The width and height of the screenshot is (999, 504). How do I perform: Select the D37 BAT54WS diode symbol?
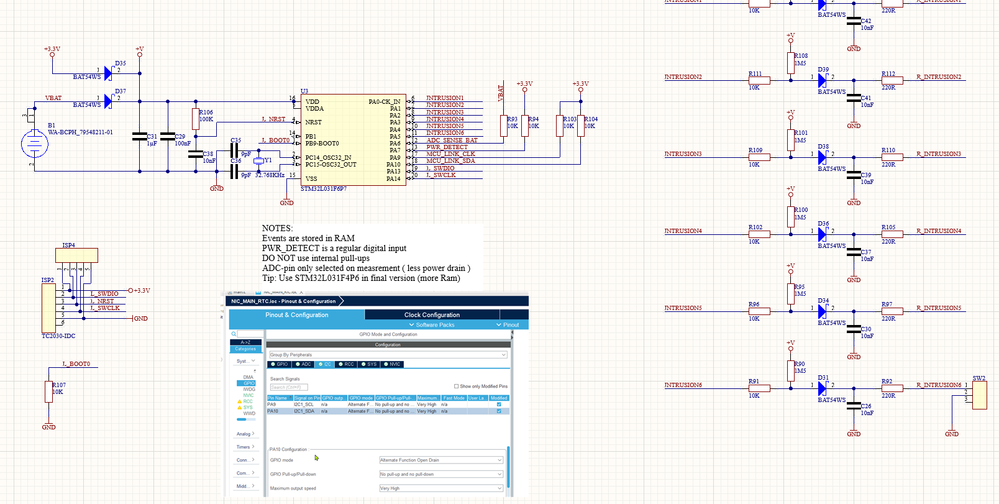point(108,101)
